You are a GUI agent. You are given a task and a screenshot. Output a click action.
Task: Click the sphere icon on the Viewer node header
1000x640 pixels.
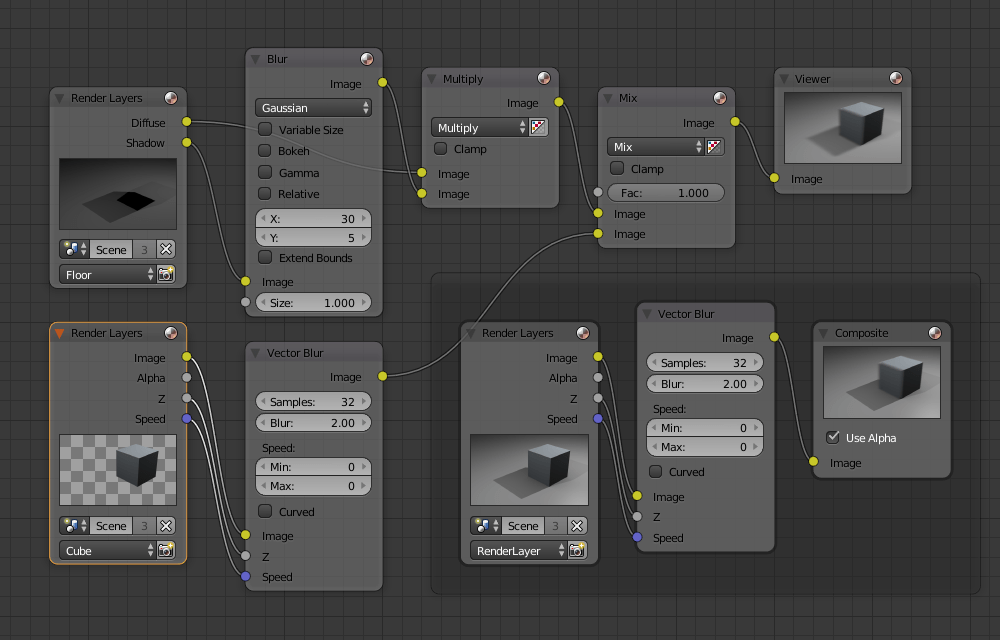(x=897, y=78)
